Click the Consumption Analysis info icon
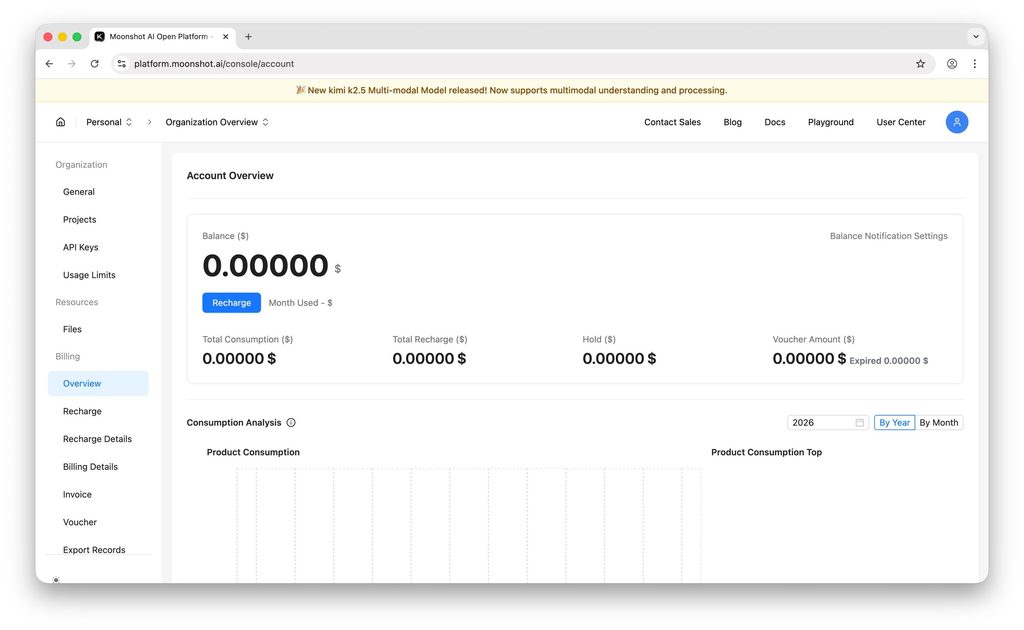The width and height of the screenshot is (1024, 630). (x=291, y=422)
